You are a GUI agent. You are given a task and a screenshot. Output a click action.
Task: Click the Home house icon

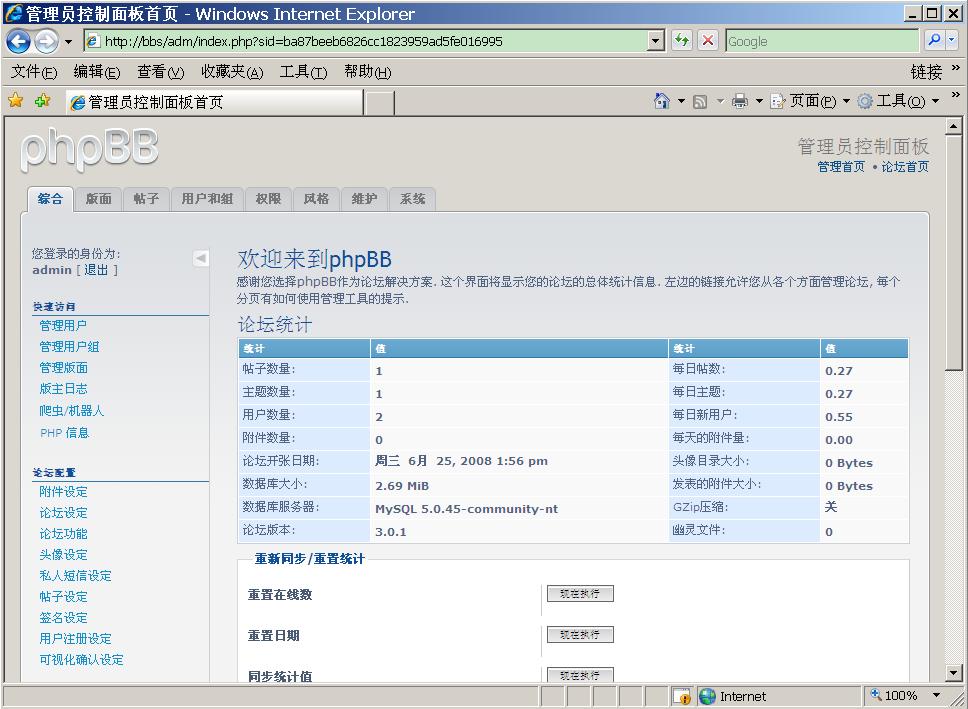click(661, 101)
